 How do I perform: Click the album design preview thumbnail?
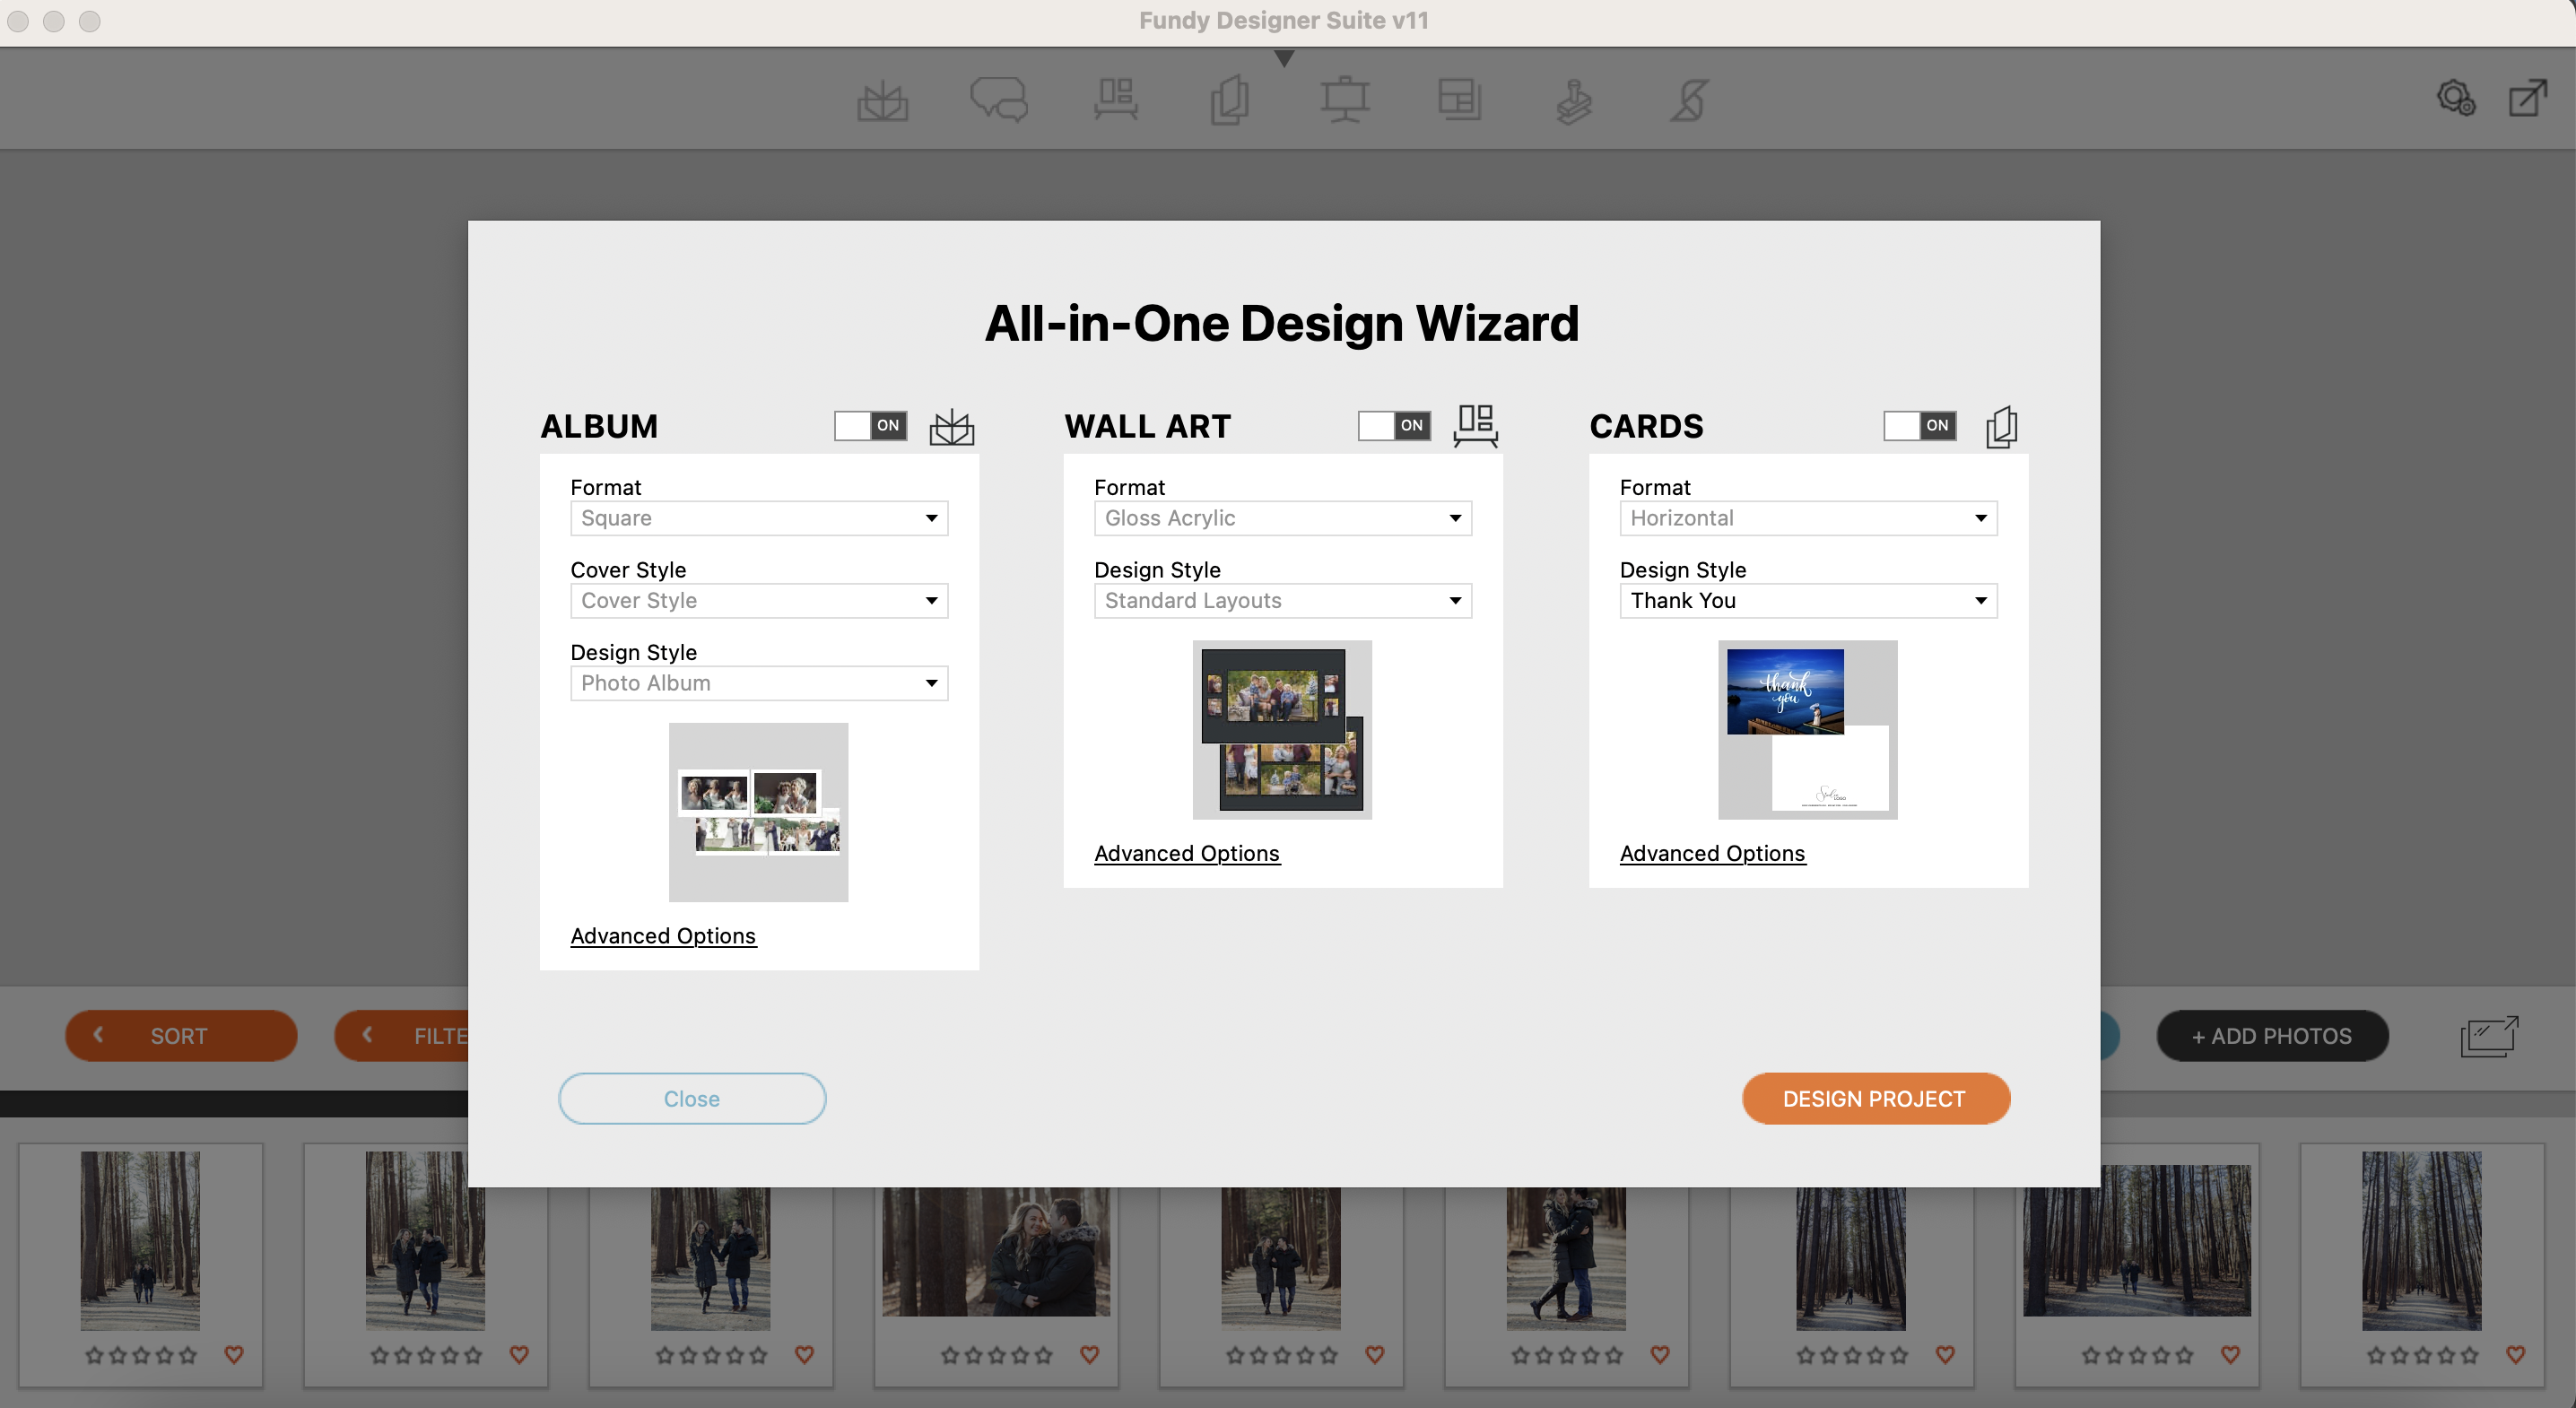[758, 813]
